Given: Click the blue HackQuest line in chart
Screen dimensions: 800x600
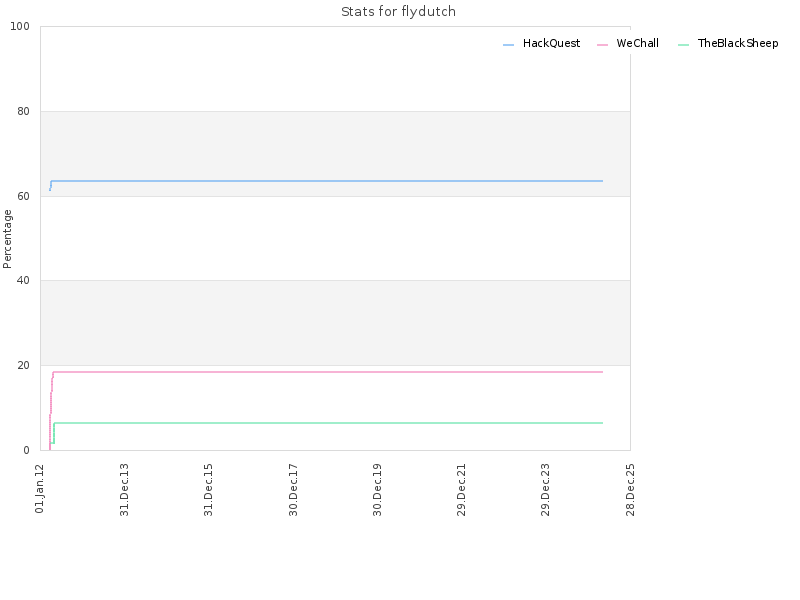Looking at the screenshot, I should [x=327, y=181].
